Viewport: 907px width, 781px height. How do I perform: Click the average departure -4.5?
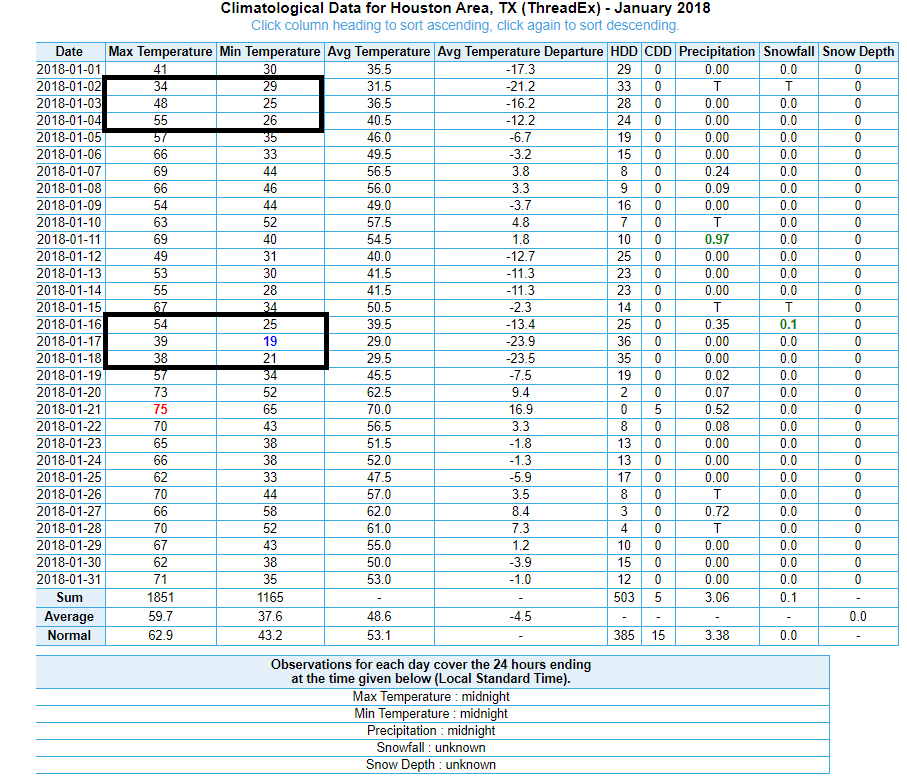tap(520, 617)
